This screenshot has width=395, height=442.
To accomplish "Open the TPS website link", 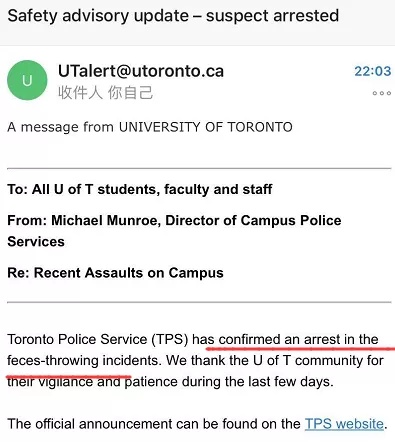I will point(344,424).
